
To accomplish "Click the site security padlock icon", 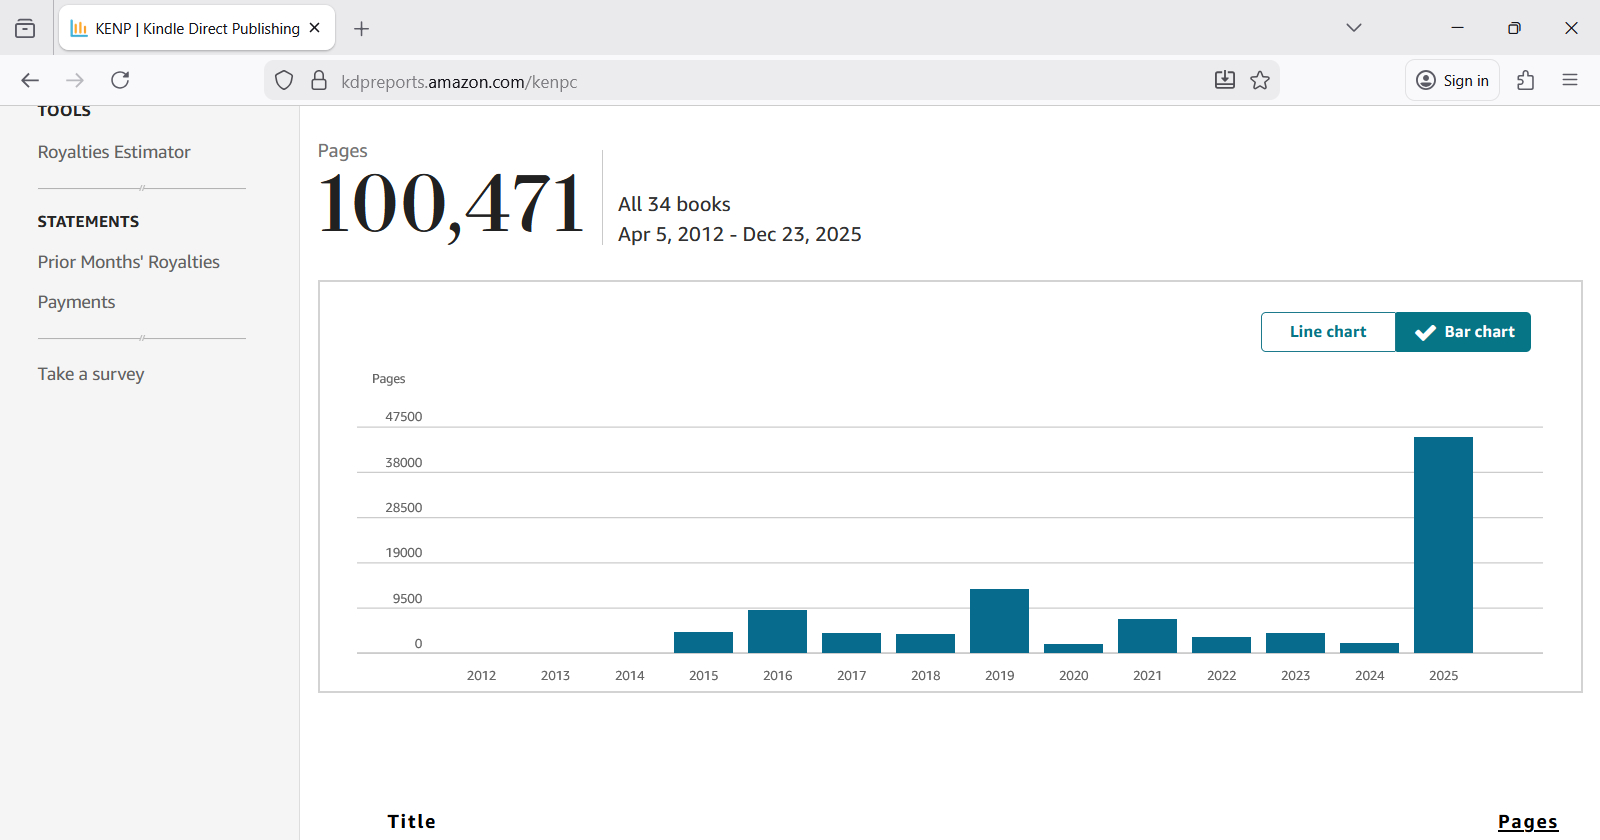I will (x=319, y=81).
